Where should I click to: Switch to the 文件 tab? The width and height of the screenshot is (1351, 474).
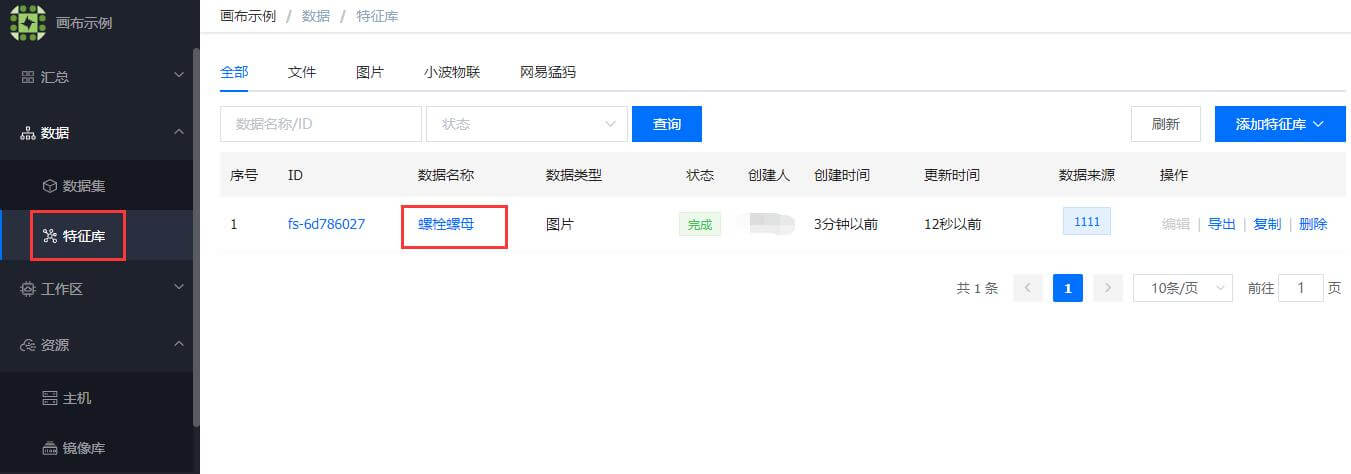pyautogui.click(x=302, y=72)
